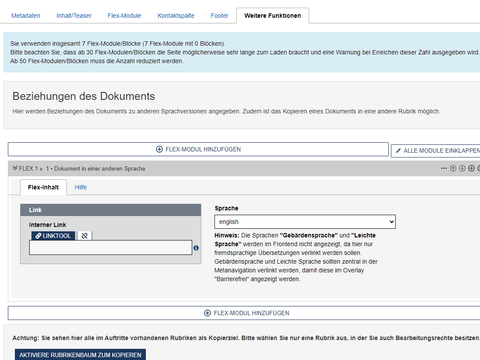Click the move-up circle icon in FLEX 1 header

point(453,168)
